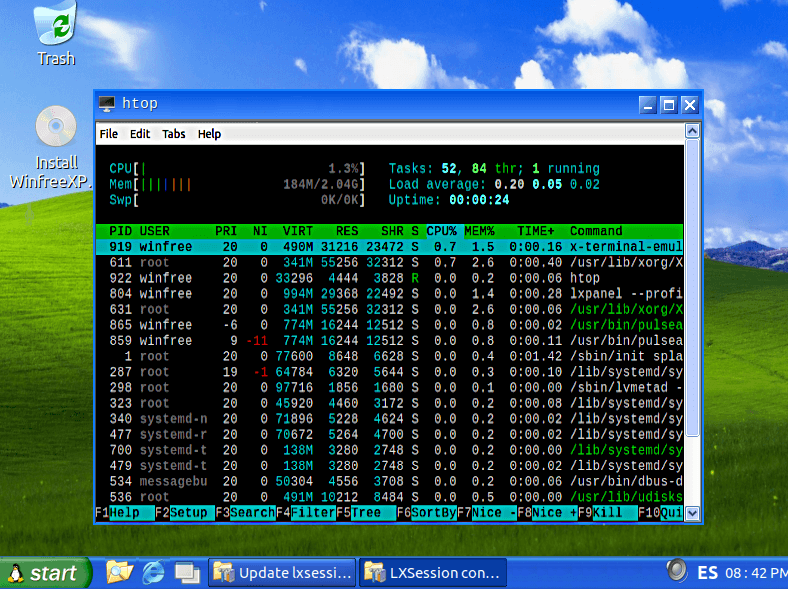Launch the file manager from the taskbar
Viewport: 788px width, 589px height.
(x=119, y=572)
